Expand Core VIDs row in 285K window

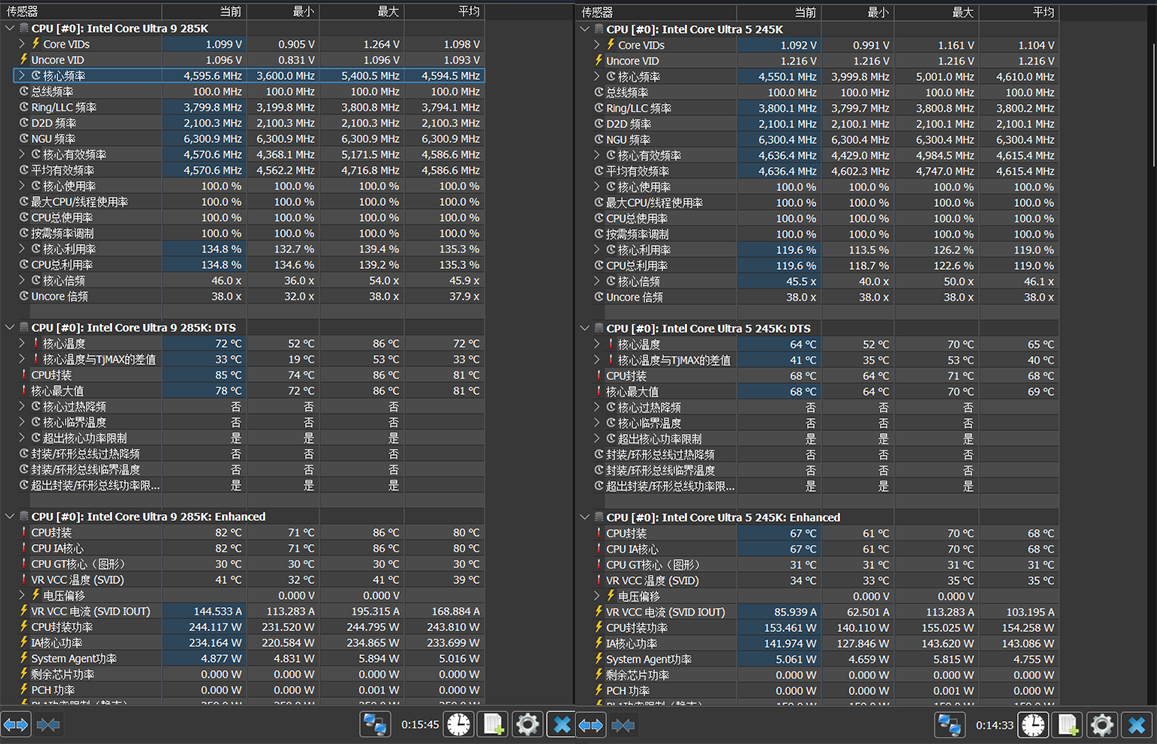tap(22, 44)
